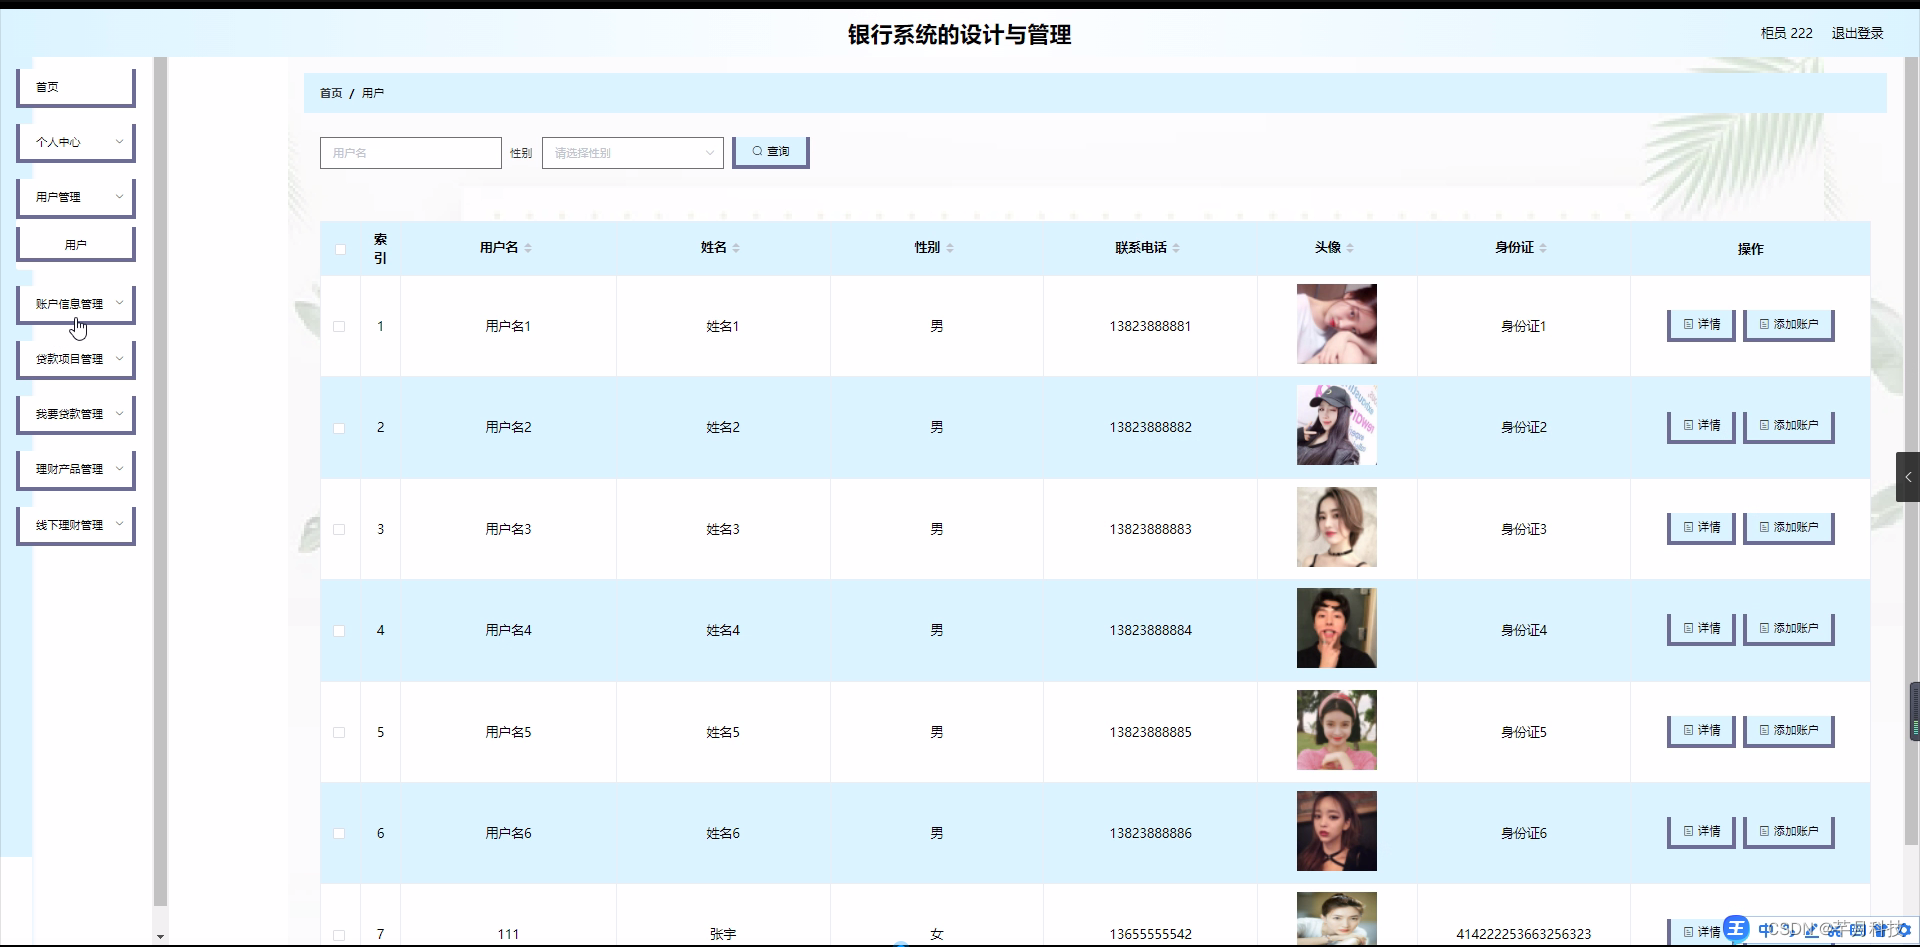Viewport: 1920px width, 947px height.
Task: Check the checkbox for 用户名5's row
Action: coord(339,732)
